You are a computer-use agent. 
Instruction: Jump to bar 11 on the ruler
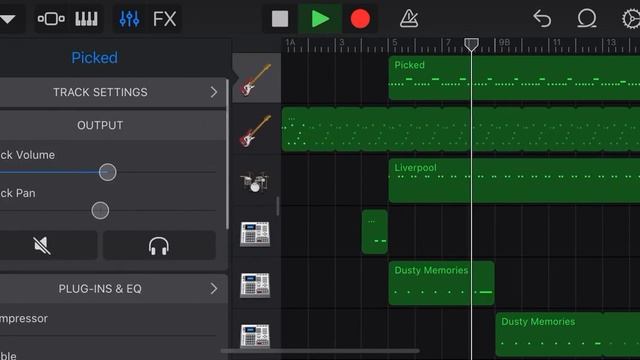pos(557,42)
